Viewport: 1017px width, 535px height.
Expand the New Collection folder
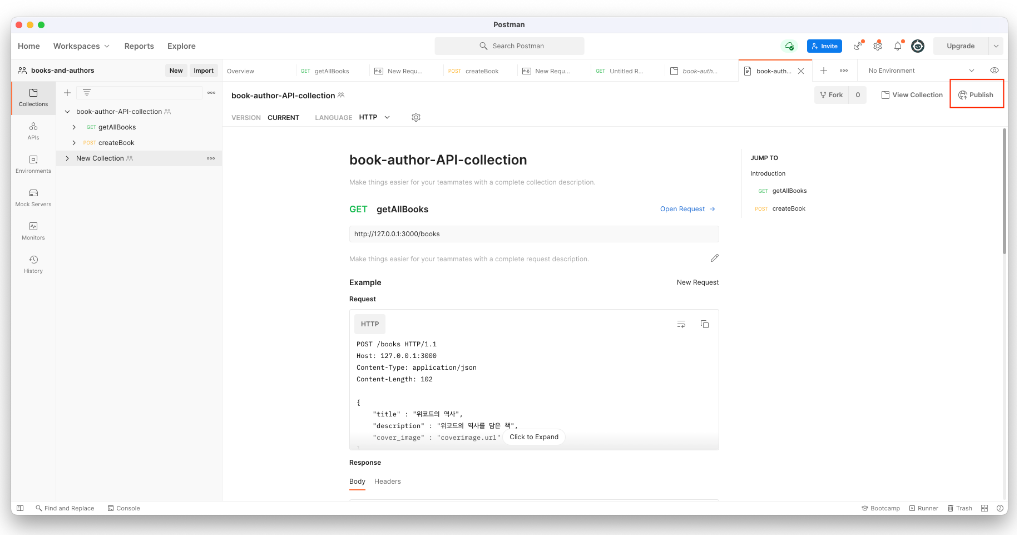point(67,158)
